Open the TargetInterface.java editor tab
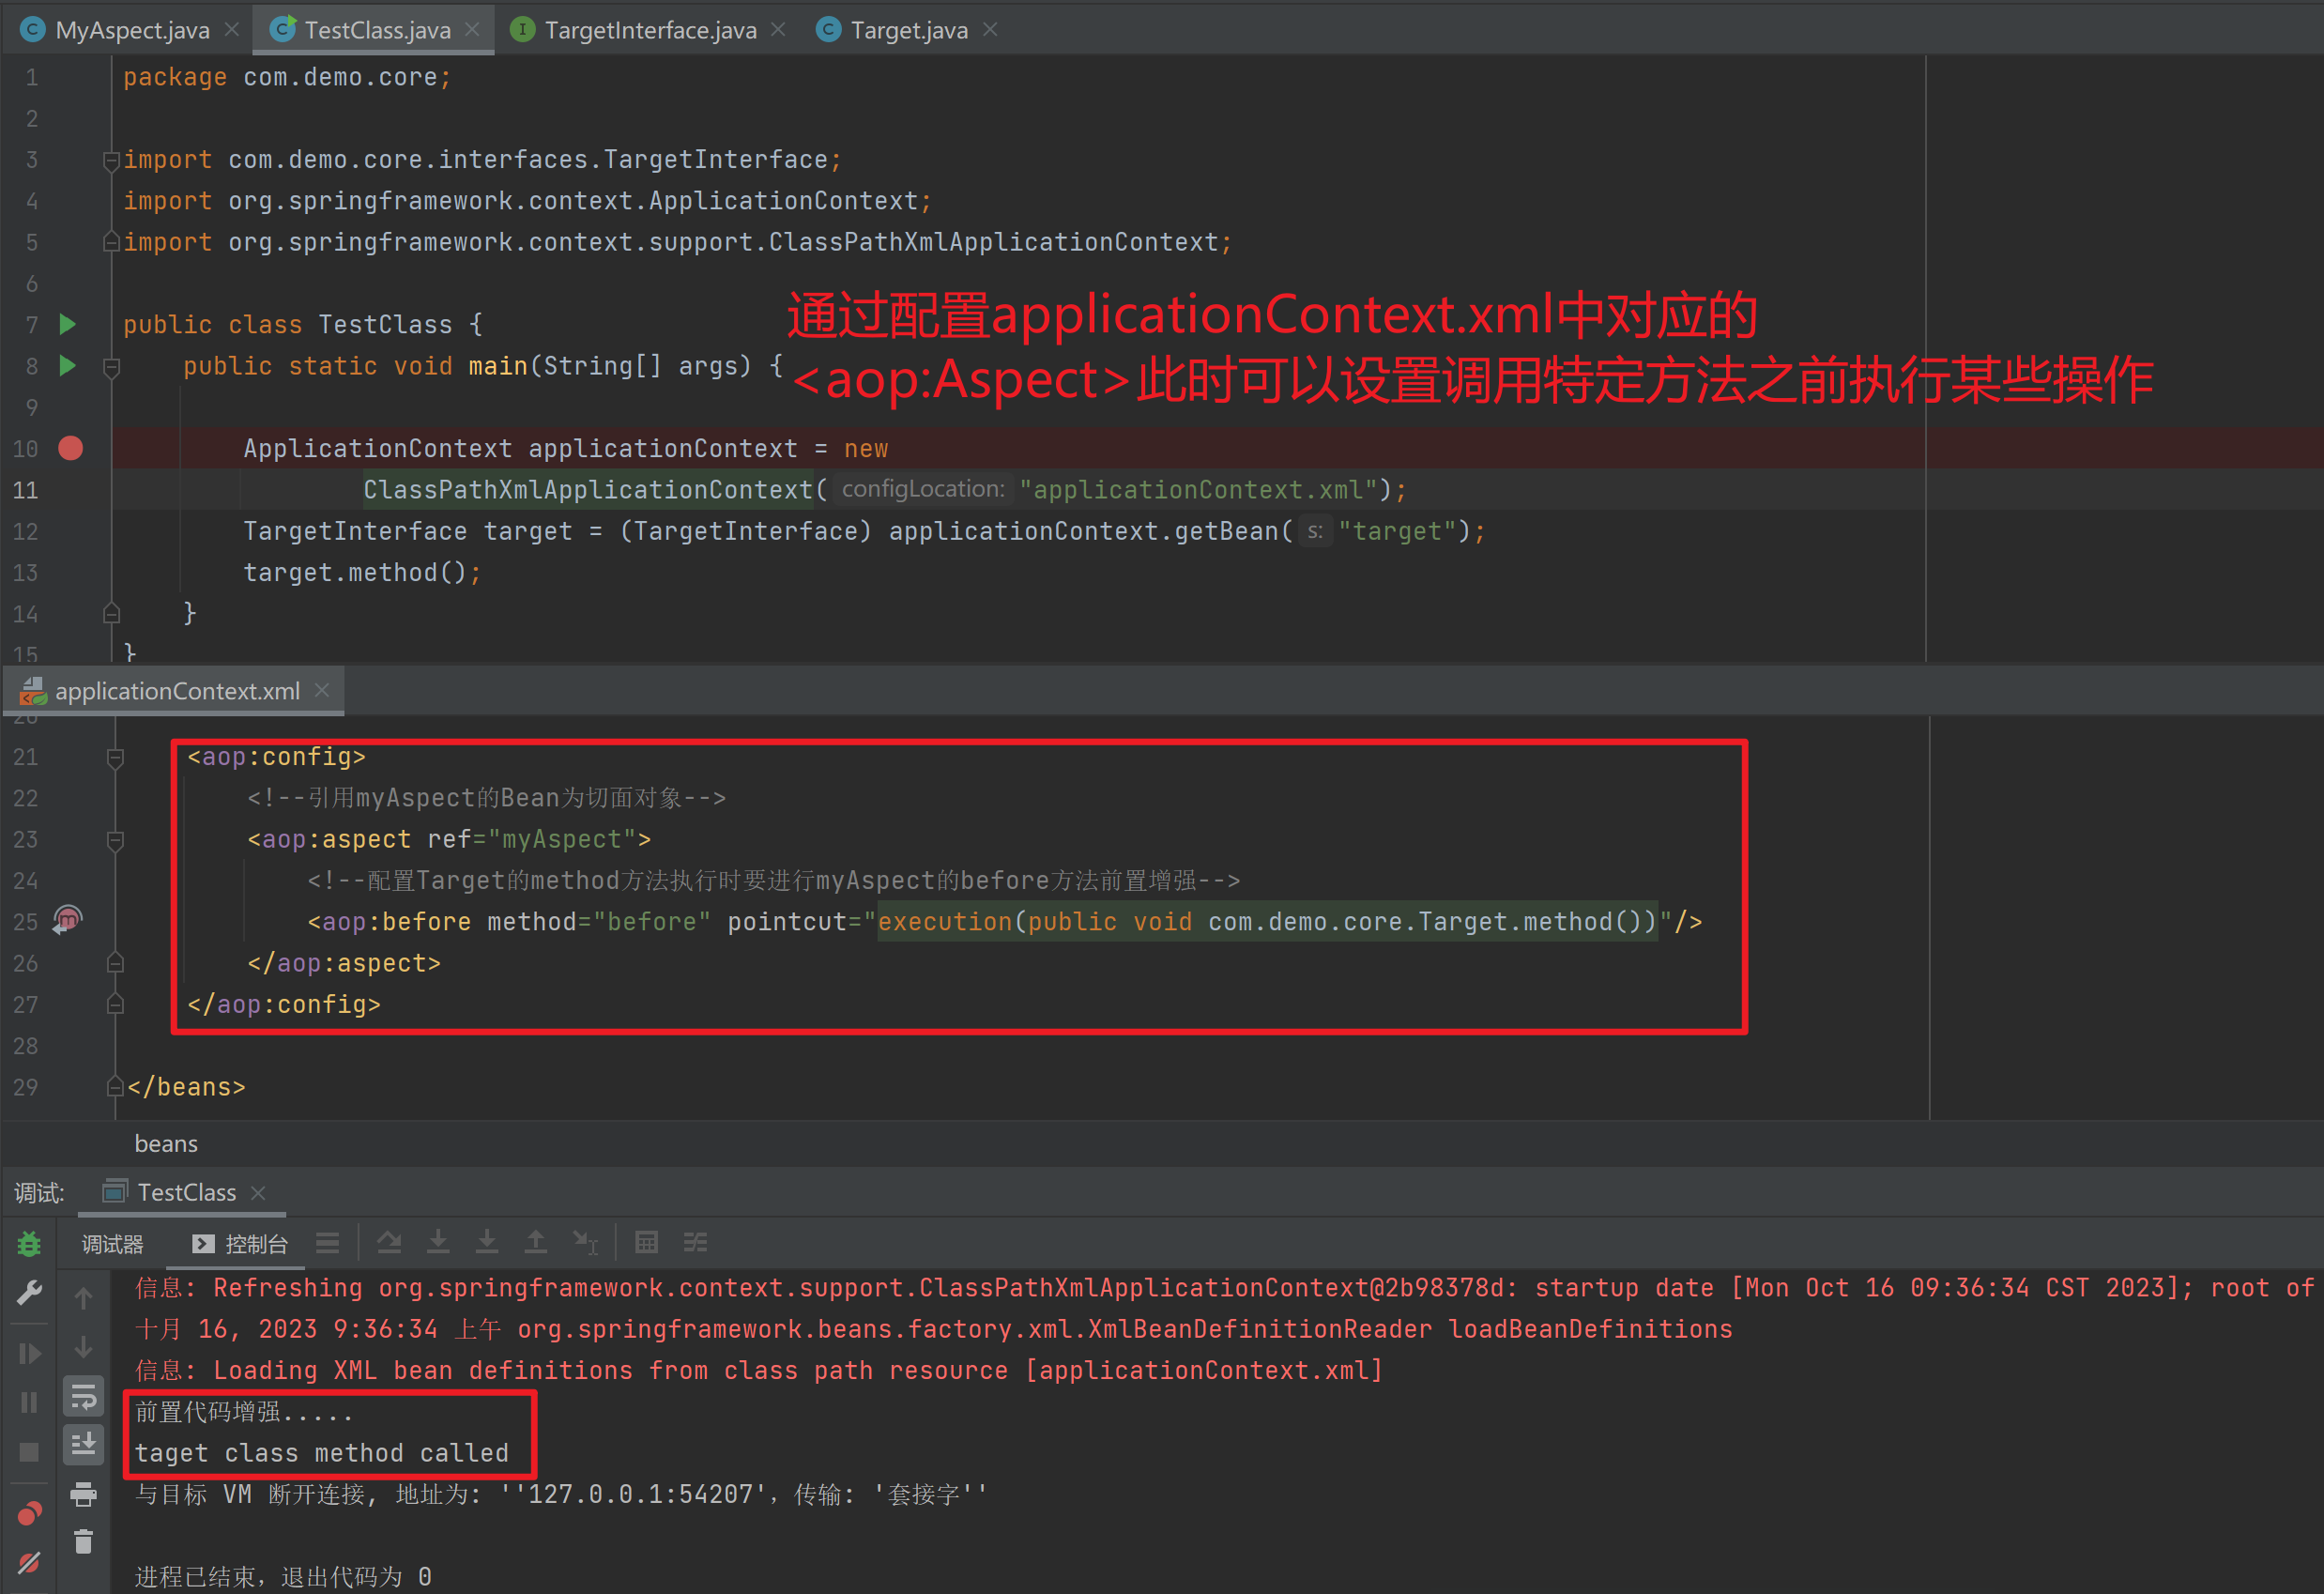This screenshot has height=1594, width=2324. point(649,30)
